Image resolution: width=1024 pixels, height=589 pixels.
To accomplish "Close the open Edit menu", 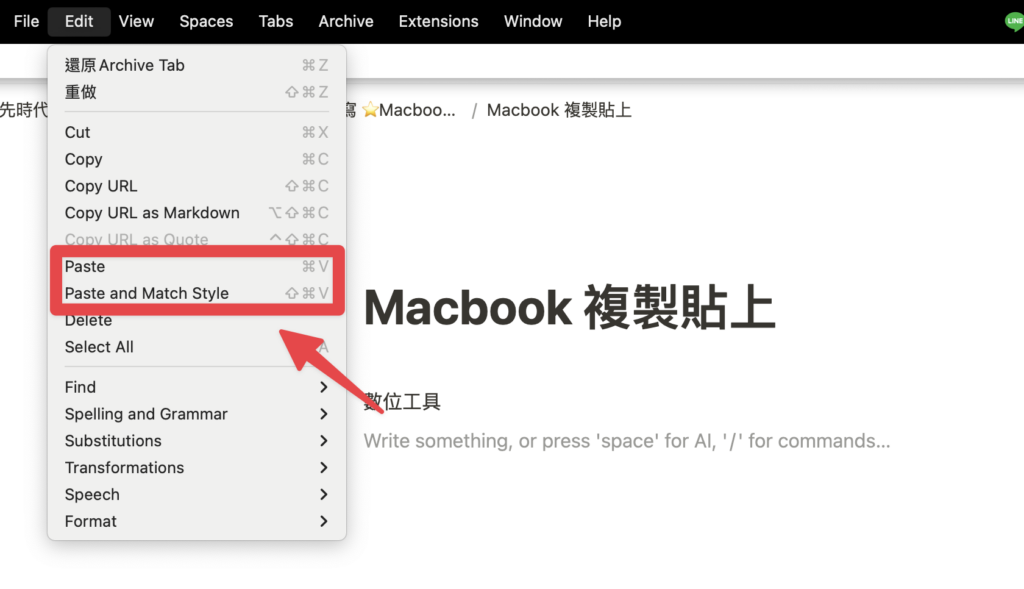I will 79,22.
